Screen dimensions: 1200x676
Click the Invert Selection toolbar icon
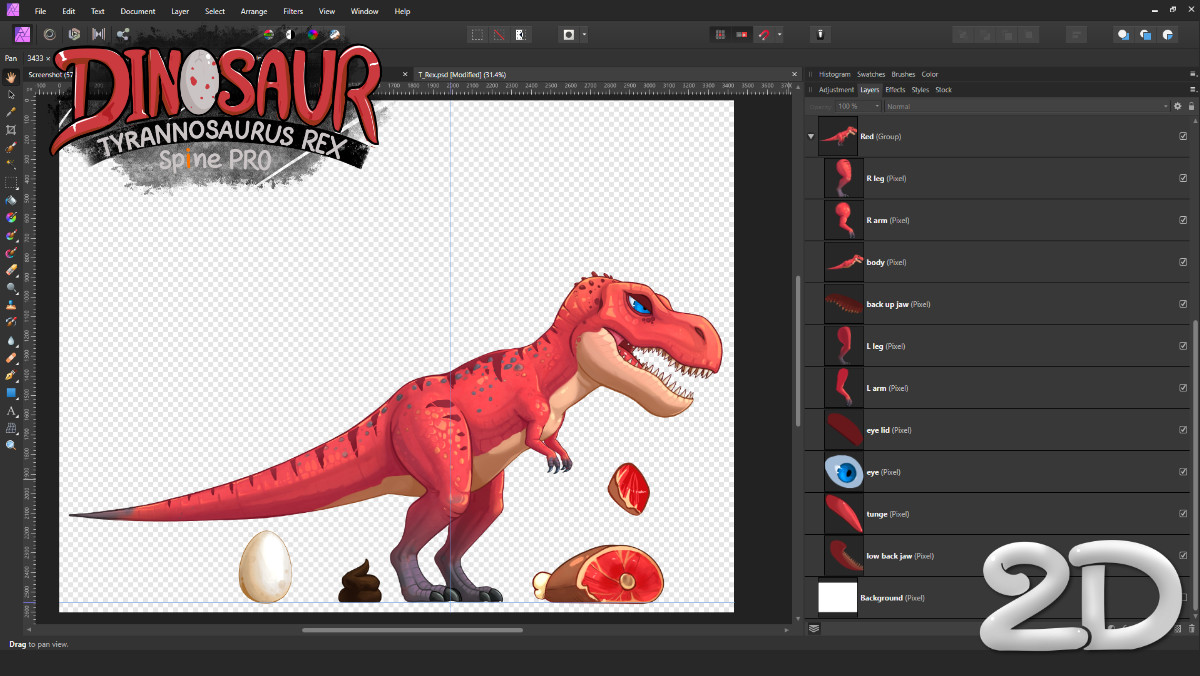coord(521,34)
